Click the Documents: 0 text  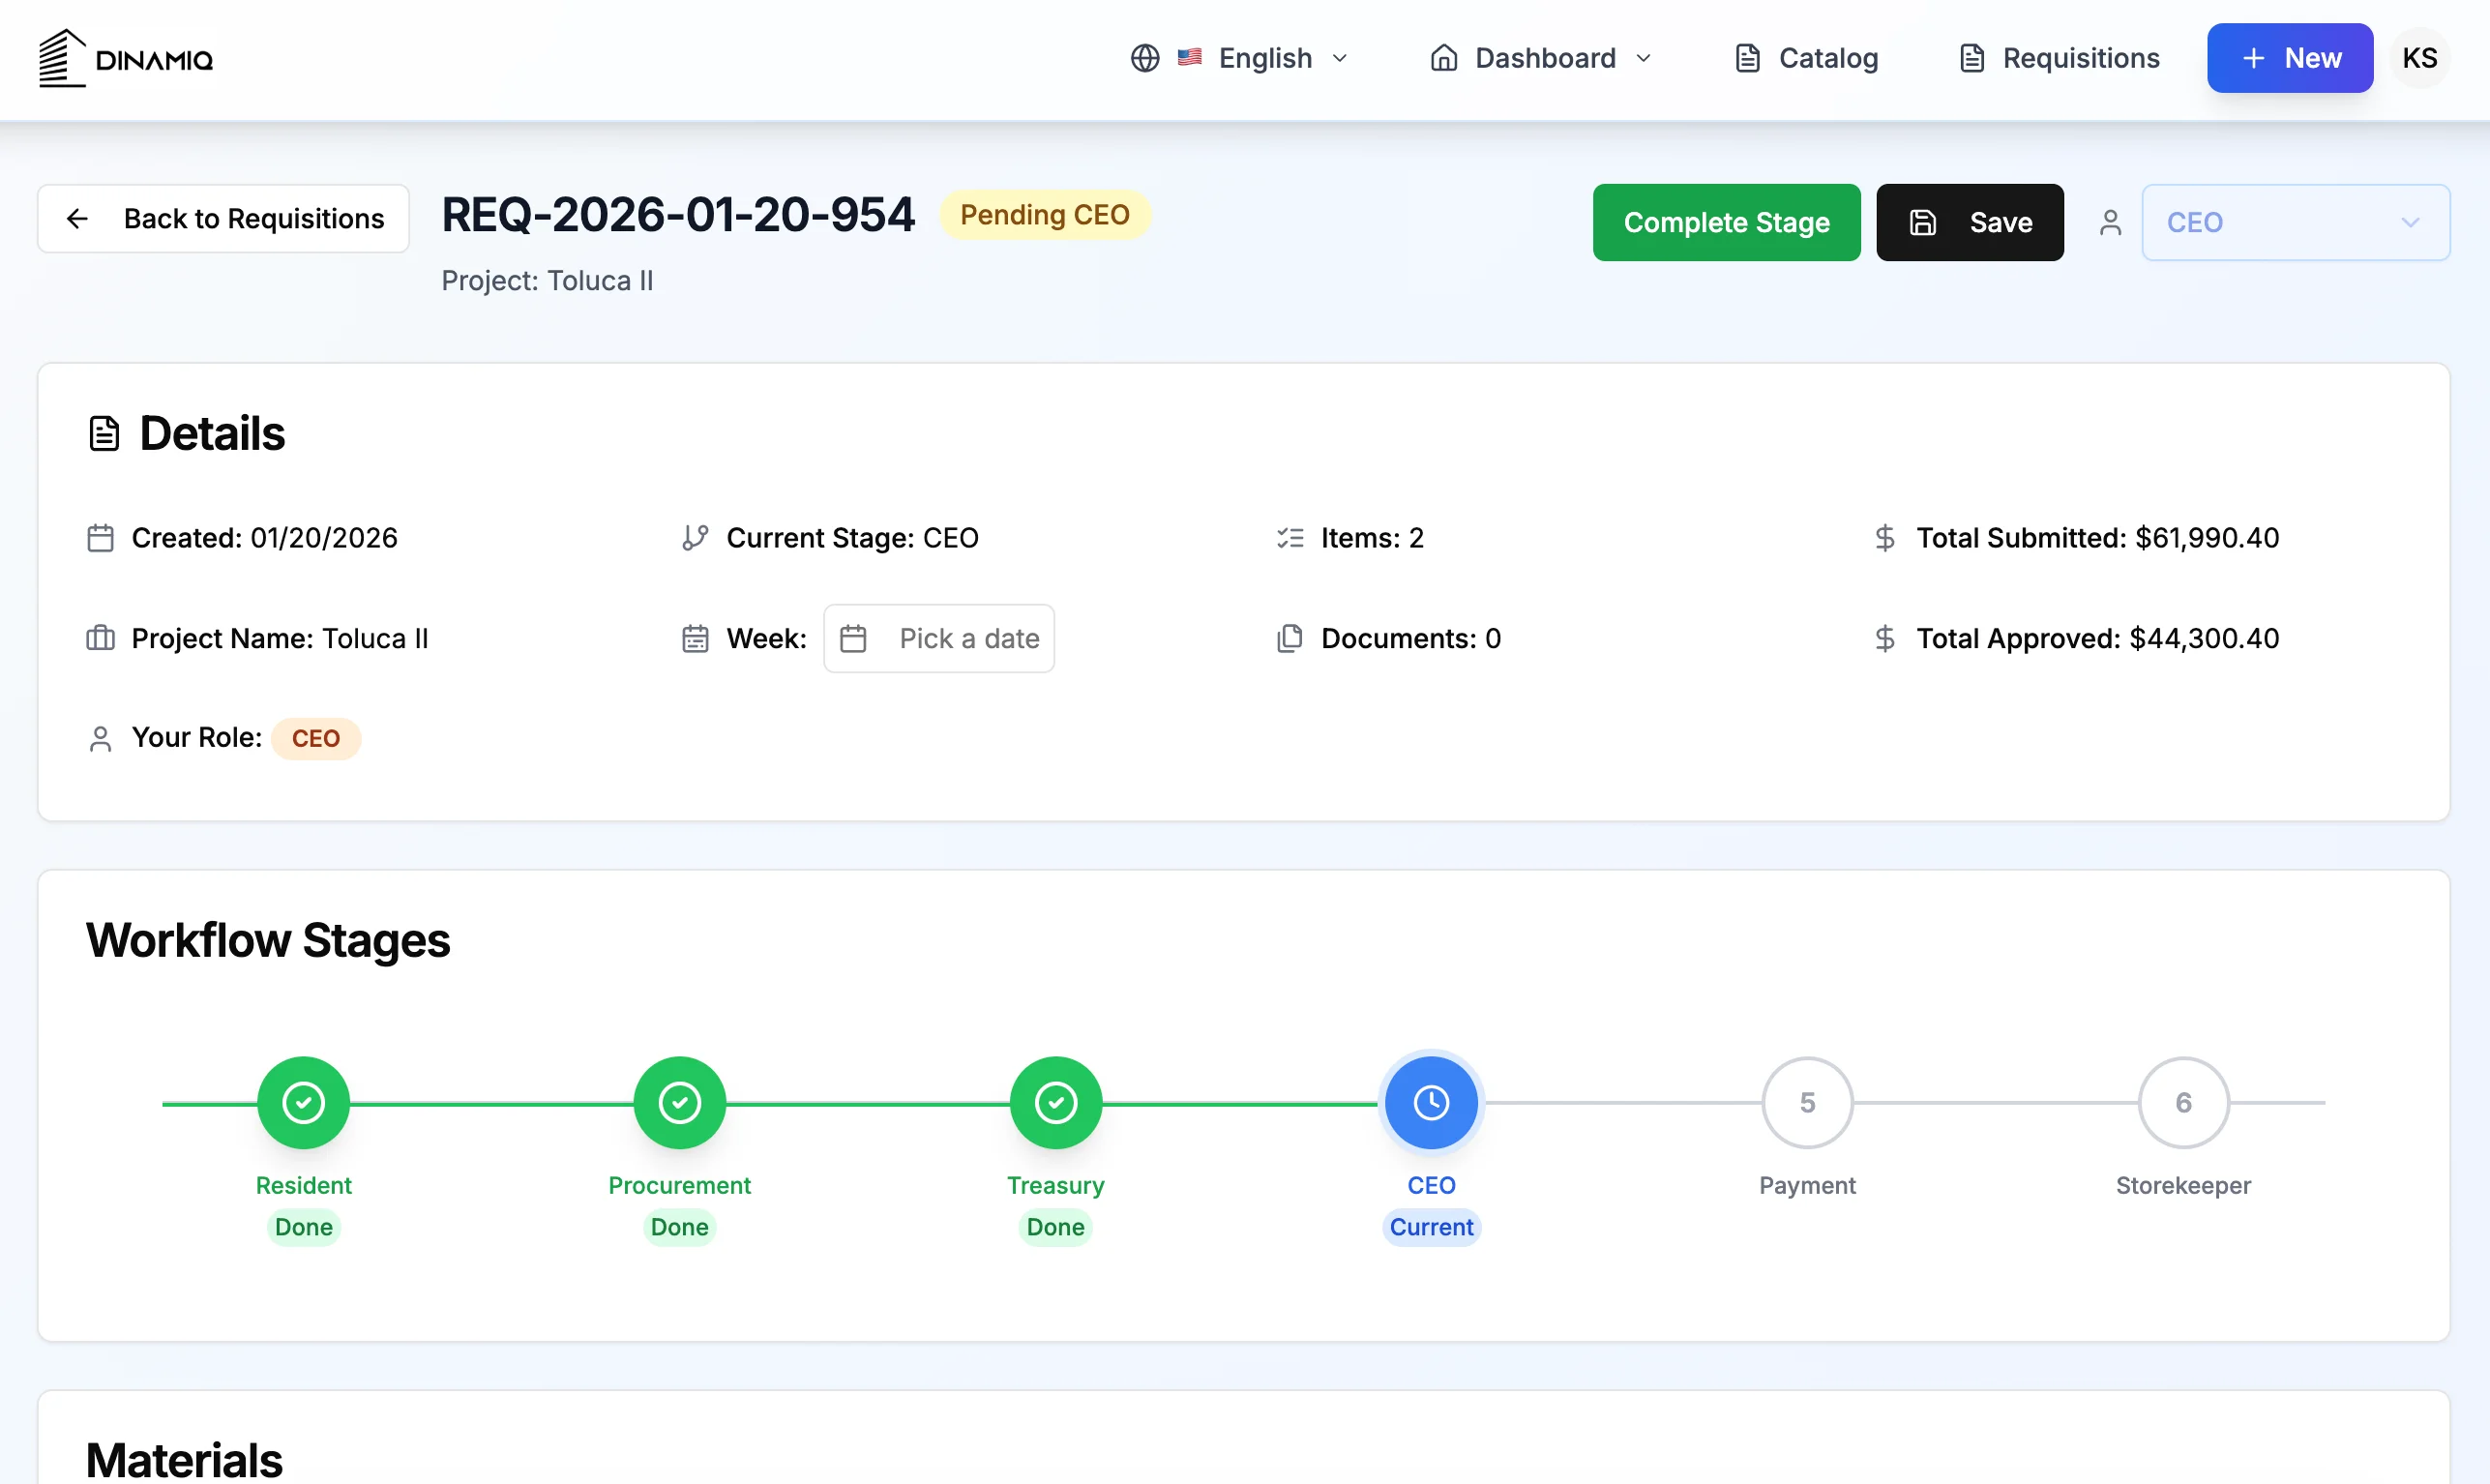pyautogui.click(x=1410, y=638)
